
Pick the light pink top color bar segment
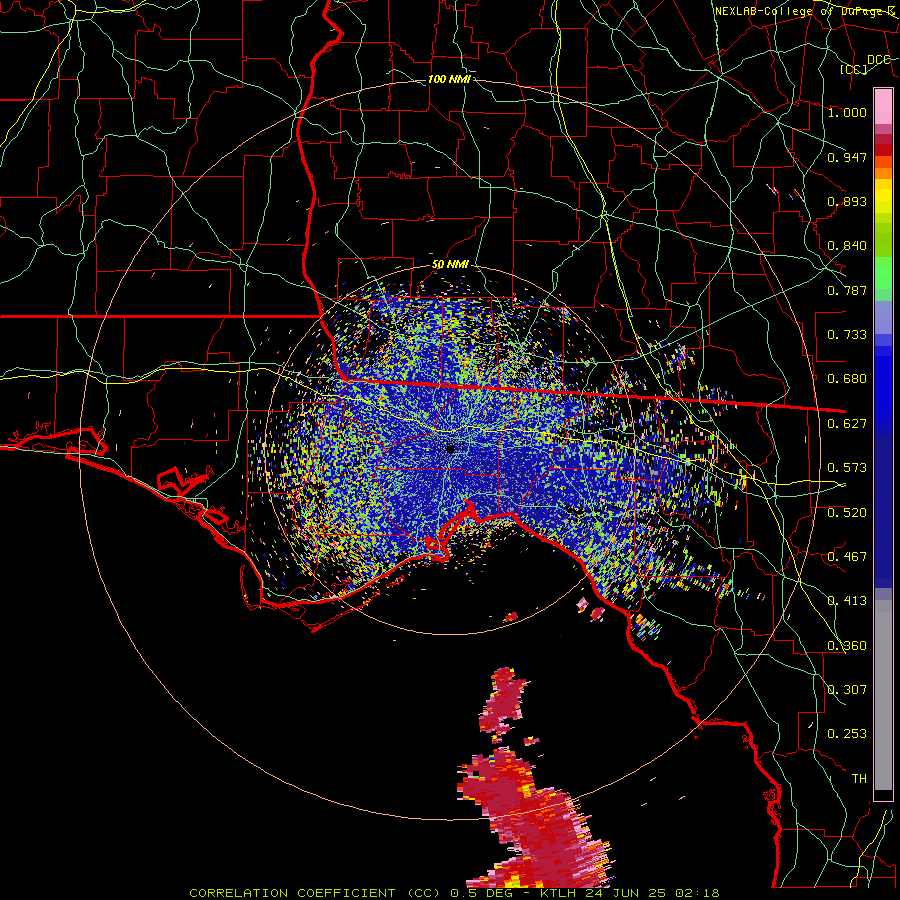click(883, 107)
